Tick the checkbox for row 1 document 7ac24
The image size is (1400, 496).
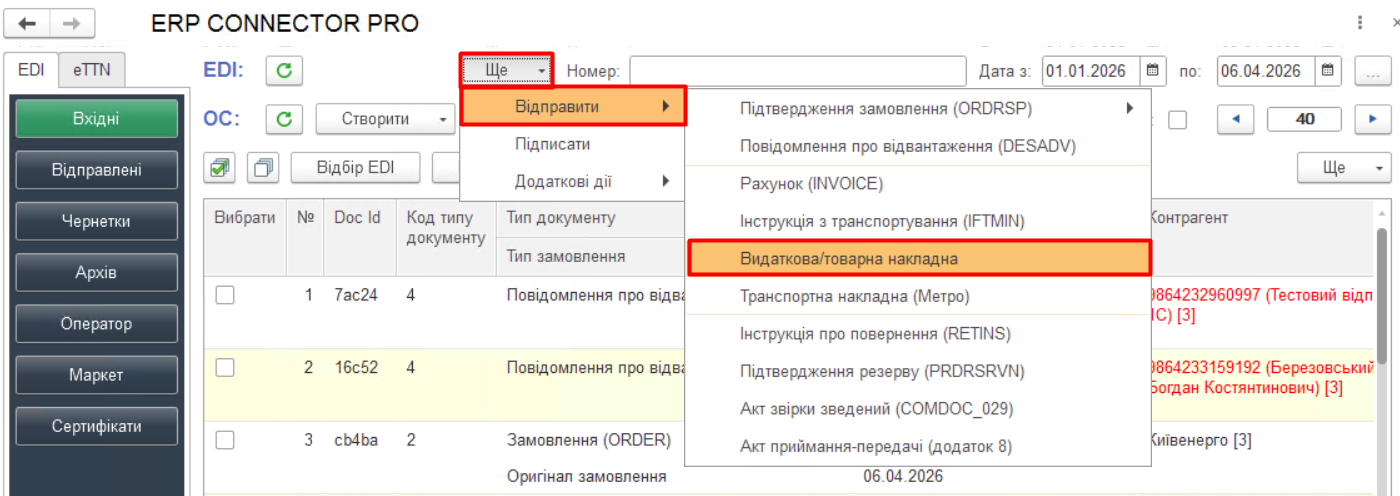pos(225,294)
